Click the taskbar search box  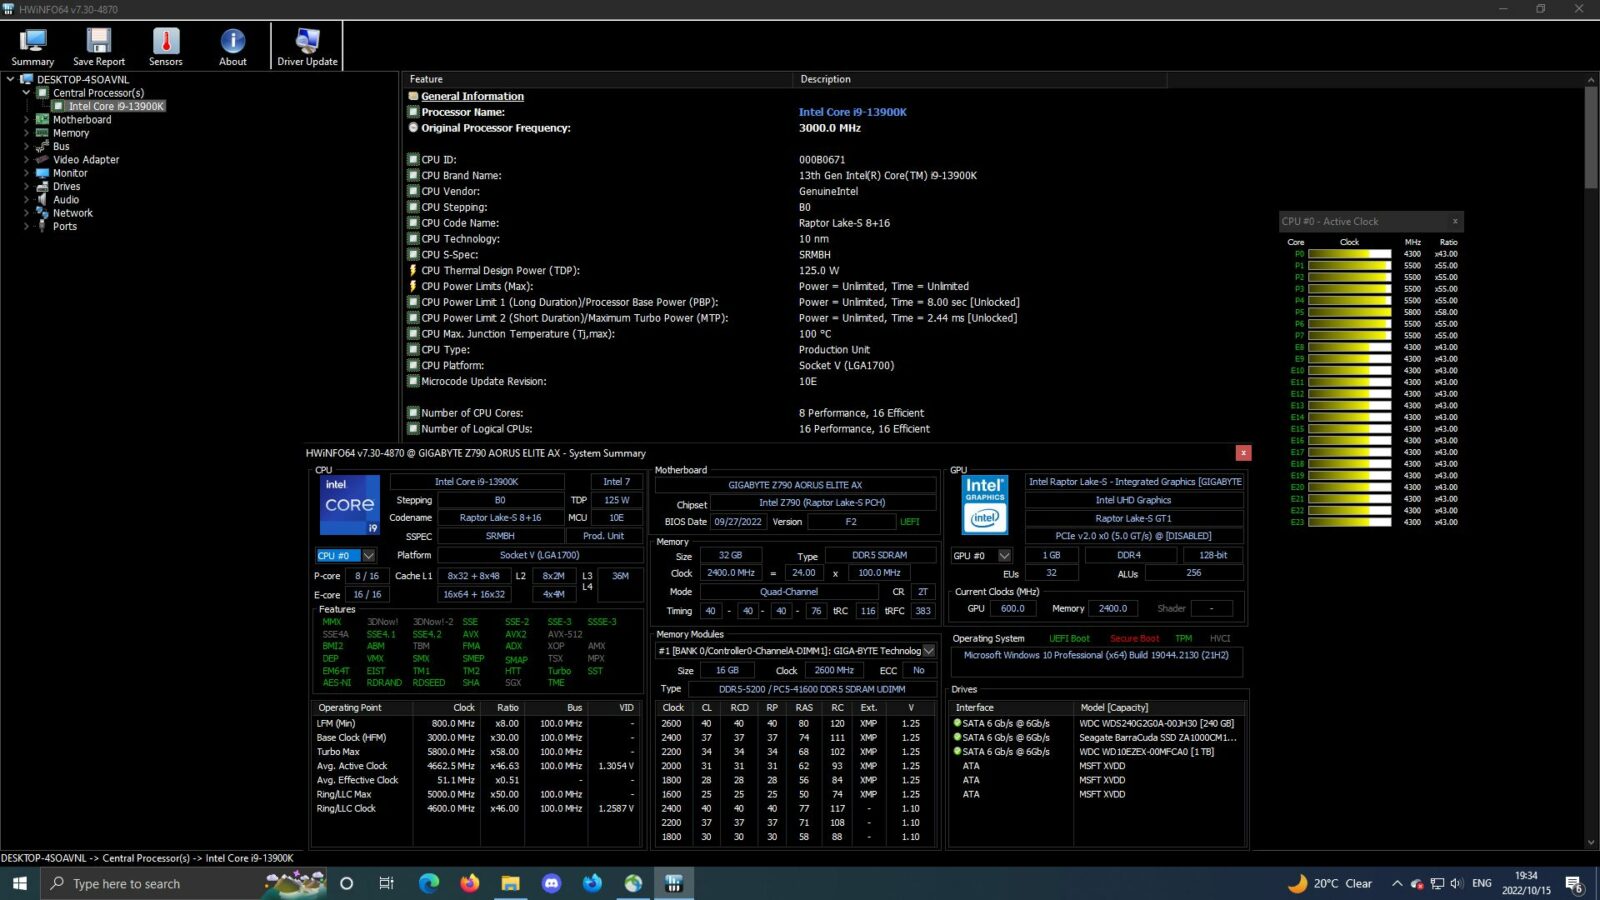(x=153, y=883)
